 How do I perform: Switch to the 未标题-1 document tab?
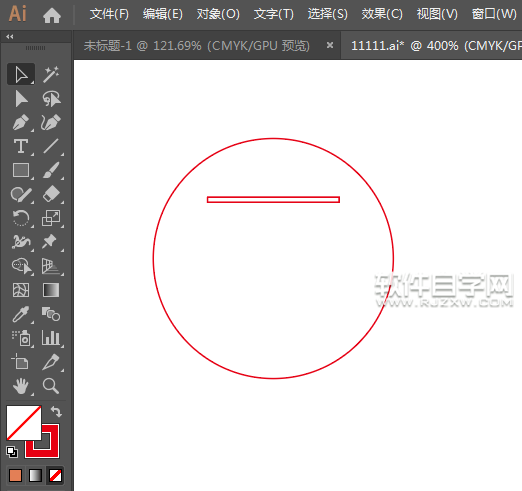[x=197, y=46]
